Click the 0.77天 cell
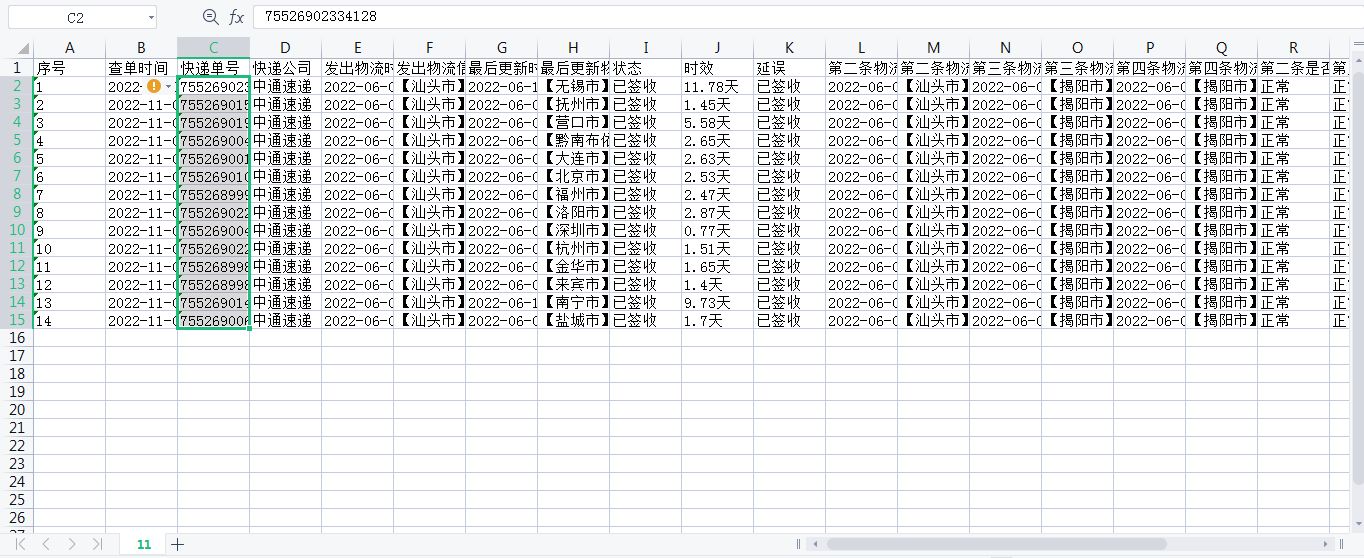 [717, 230]
